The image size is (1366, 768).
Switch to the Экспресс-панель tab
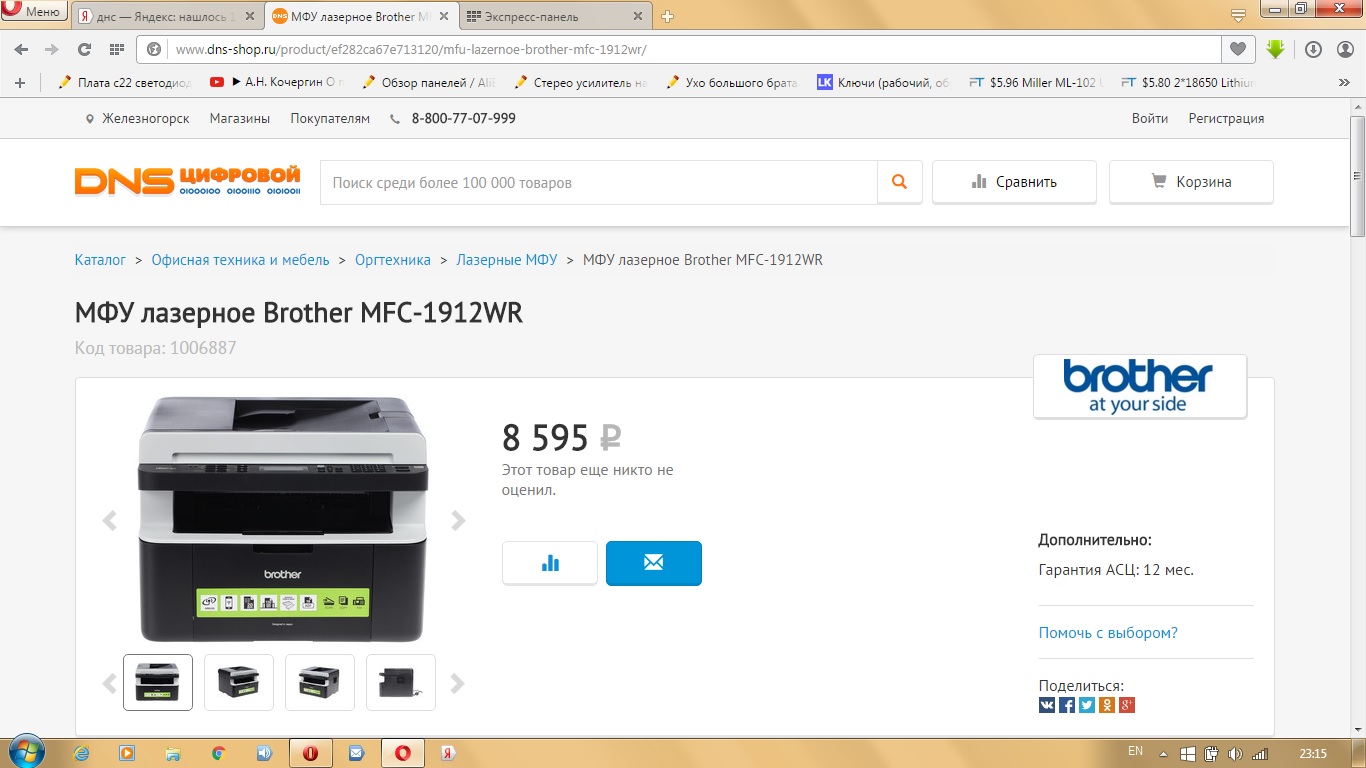(x=555, y=16)
